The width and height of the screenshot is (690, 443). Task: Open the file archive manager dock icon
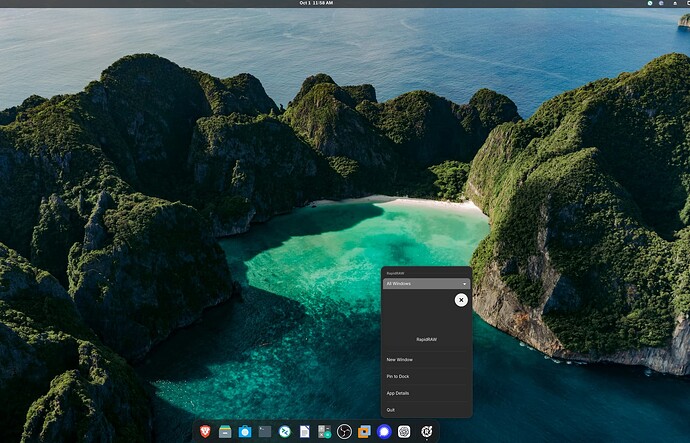tap(225, 432)
